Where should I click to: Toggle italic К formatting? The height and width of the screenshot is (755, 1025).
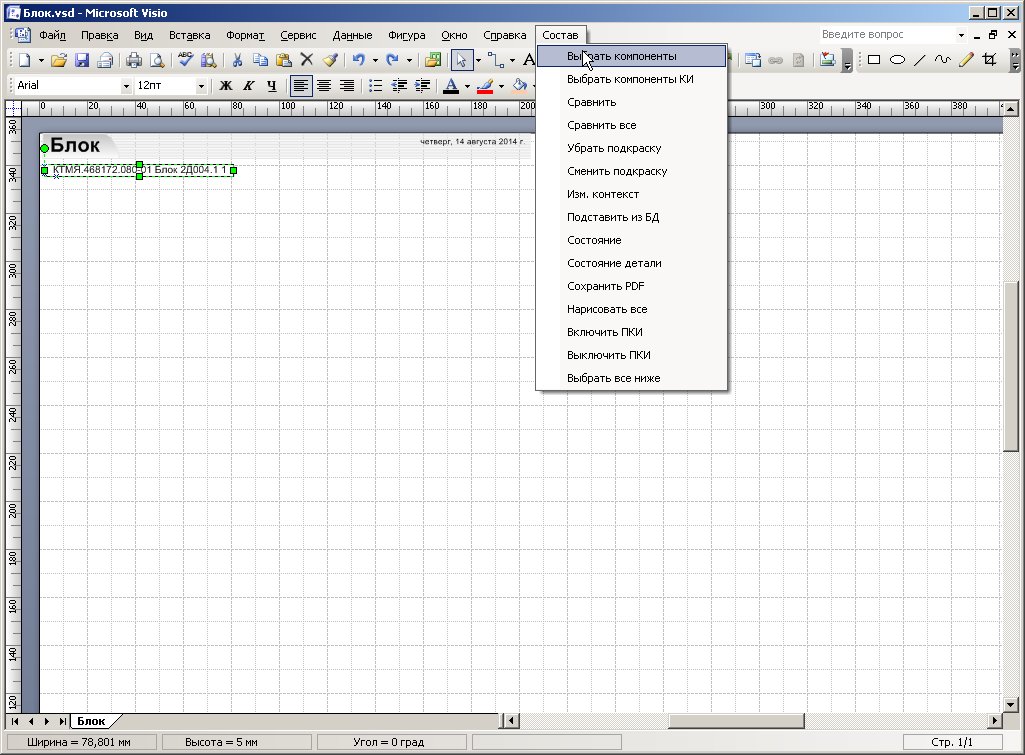[x=248, y=86]
